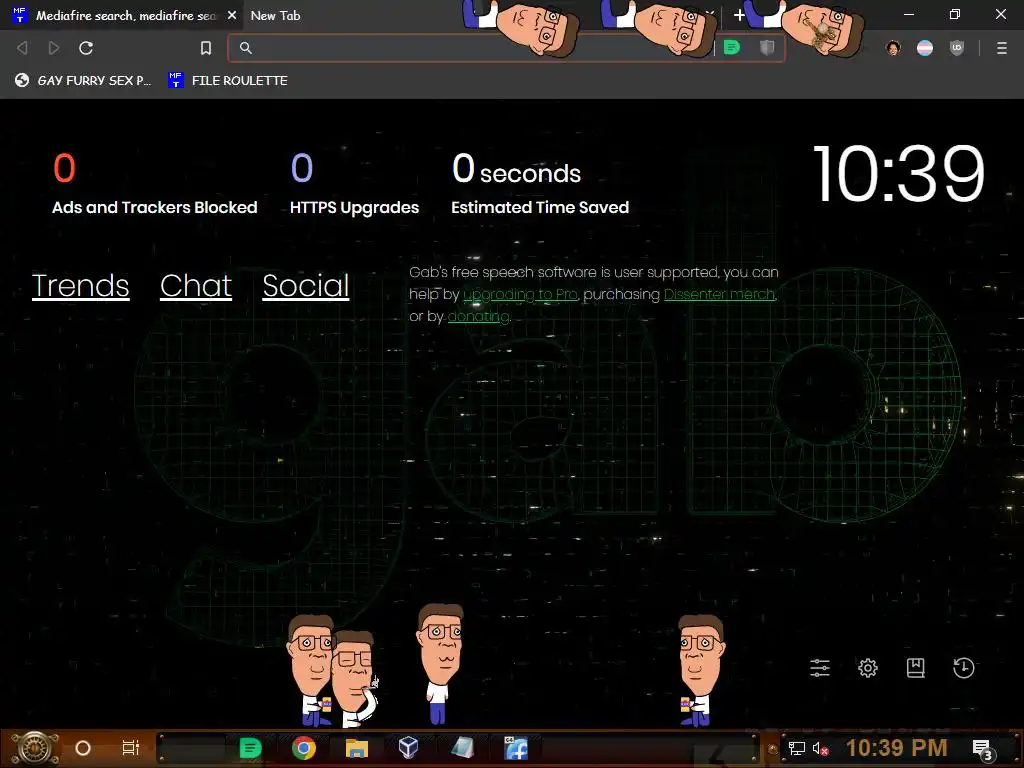Click the Estimated Time Saved stat
The height and width of the screenshot is (768, 1024).
540,184
